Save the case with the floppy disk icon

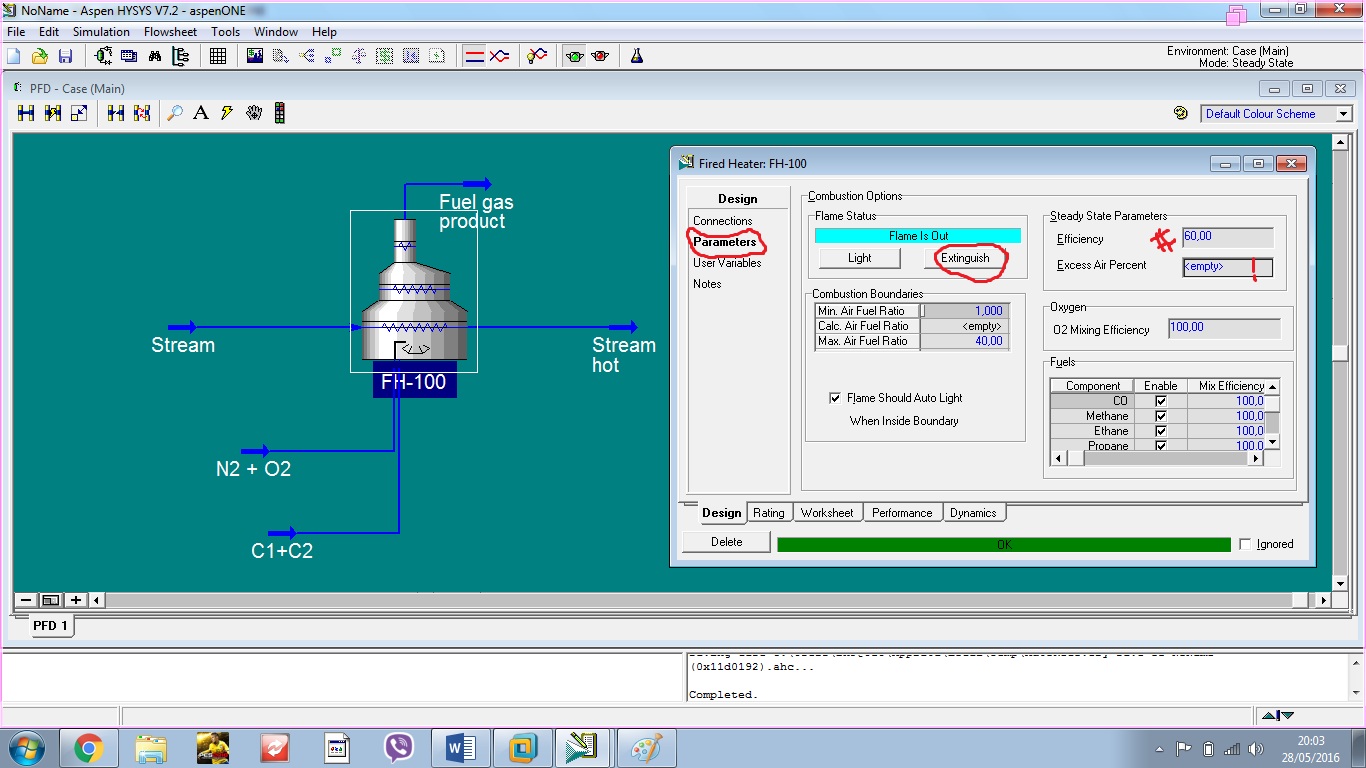point(65,56)
